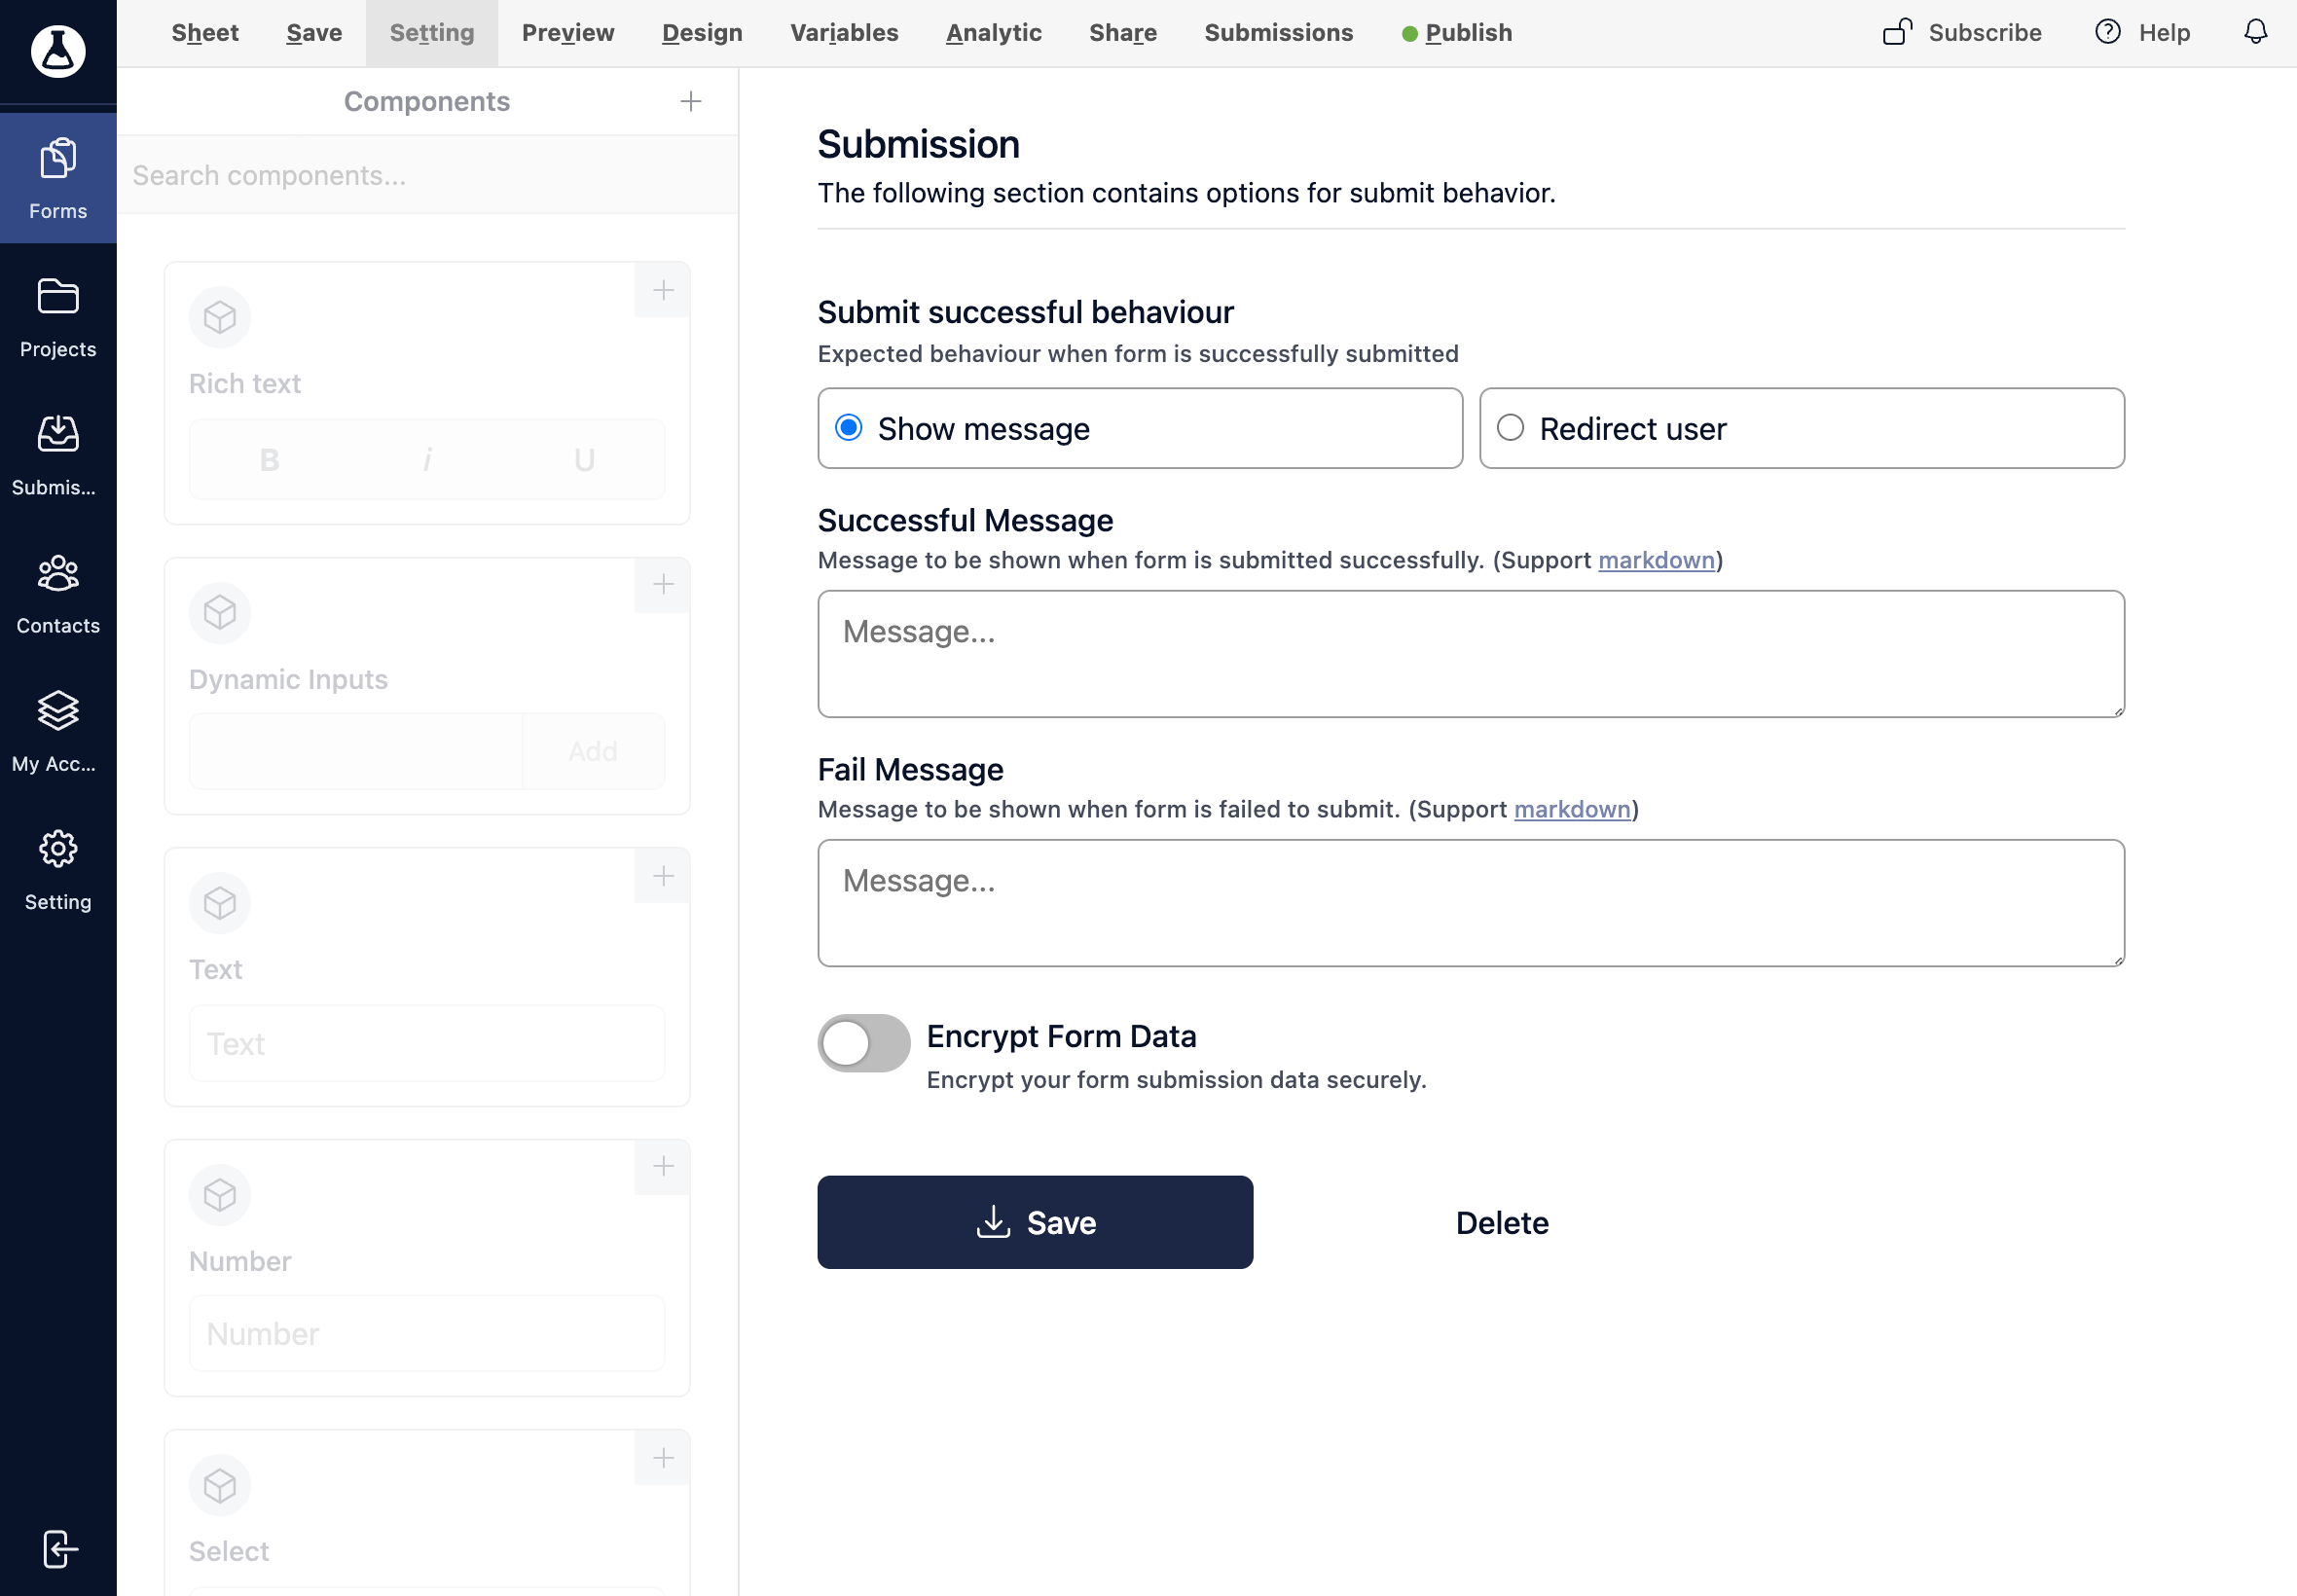
Task: Open Projects folder icon
Action: tap(58, 296)
